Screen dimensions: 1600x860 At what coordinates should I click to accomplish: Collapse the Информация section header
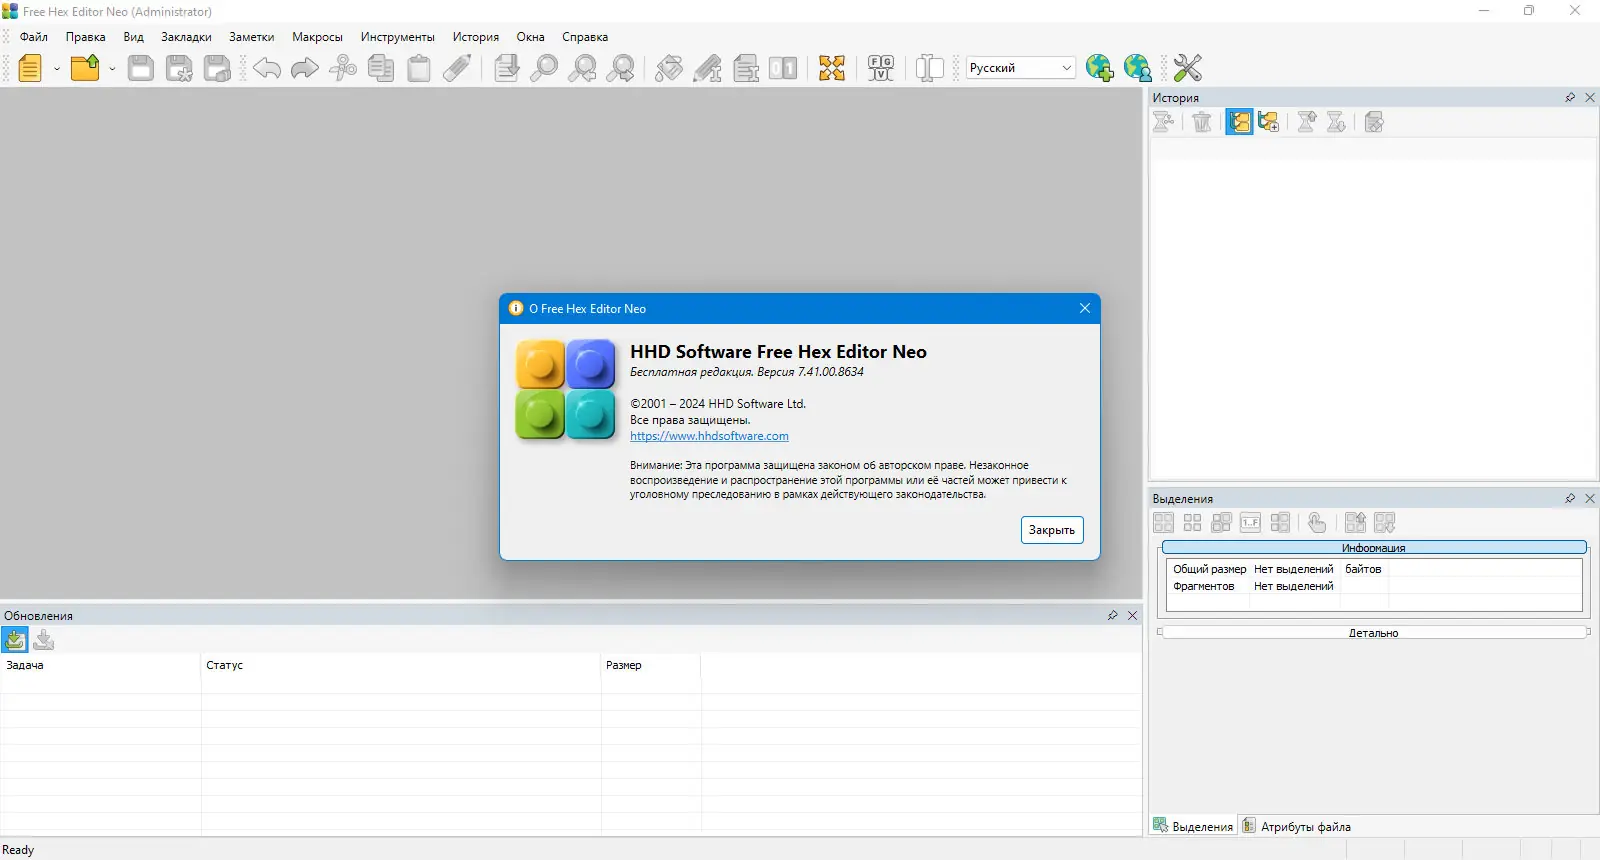pos(1374,547)
